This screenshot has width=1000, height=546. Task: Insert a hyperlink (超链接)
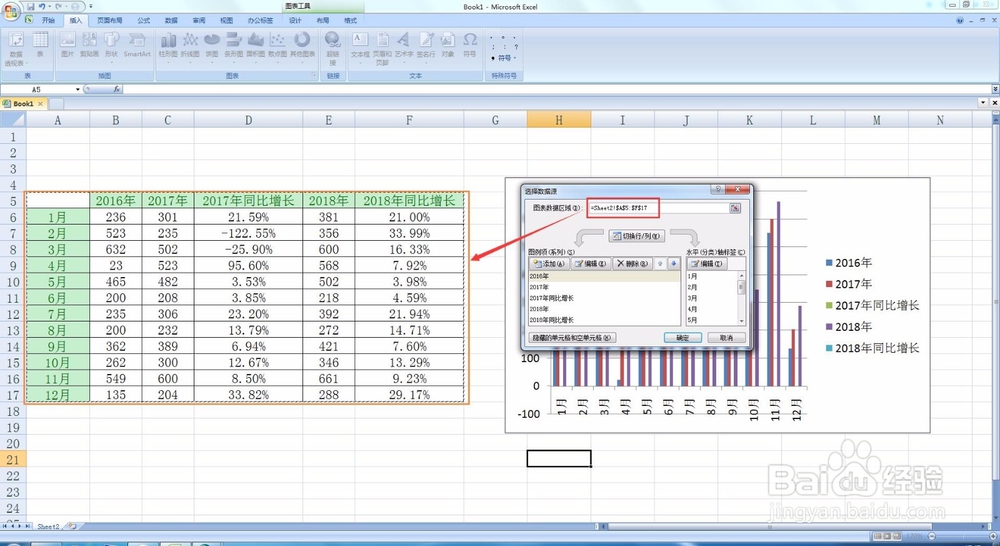332,48
